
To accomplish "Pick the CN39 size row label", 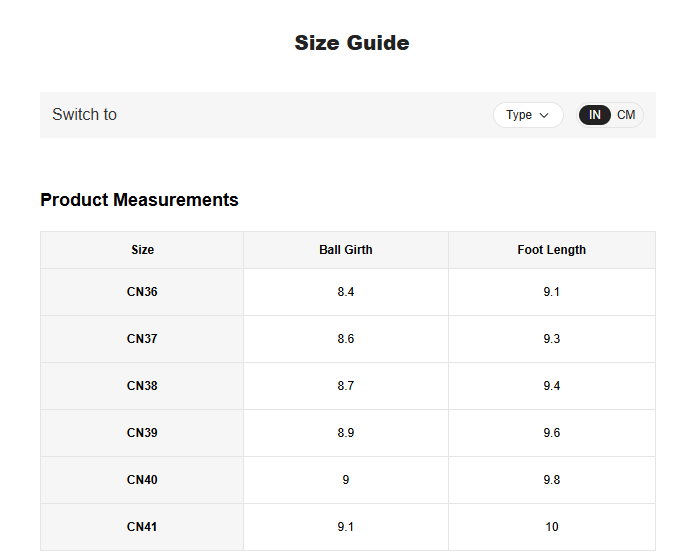I will click(x=142, y=433).
